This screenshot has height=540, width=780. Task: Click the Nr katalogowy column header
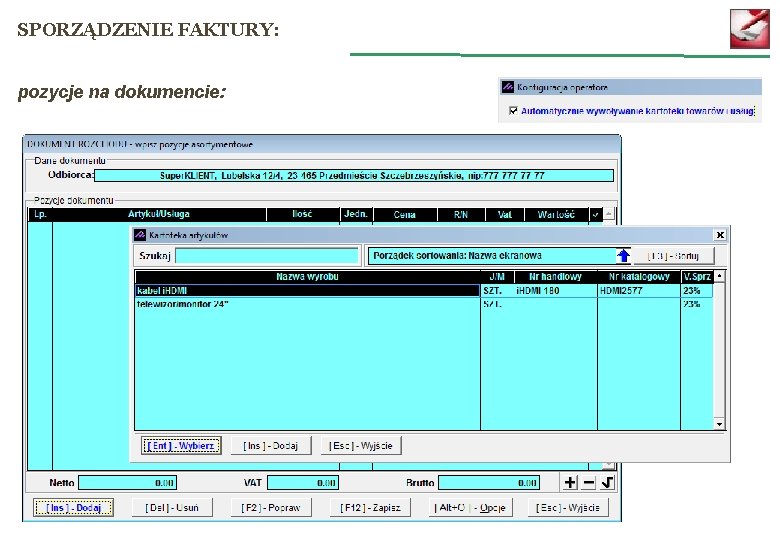639,276
